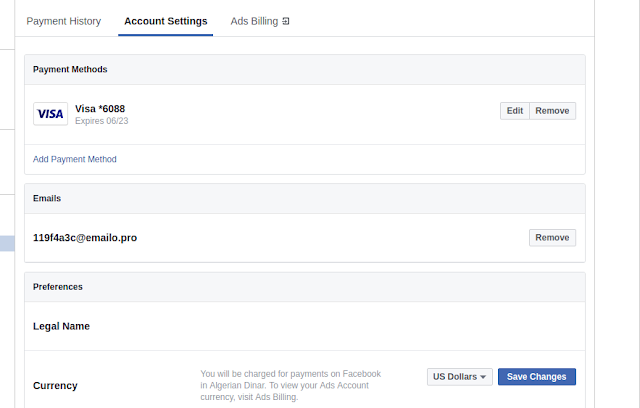
Task: Click the Visa card logo
Action: click(x=51, y=114)
